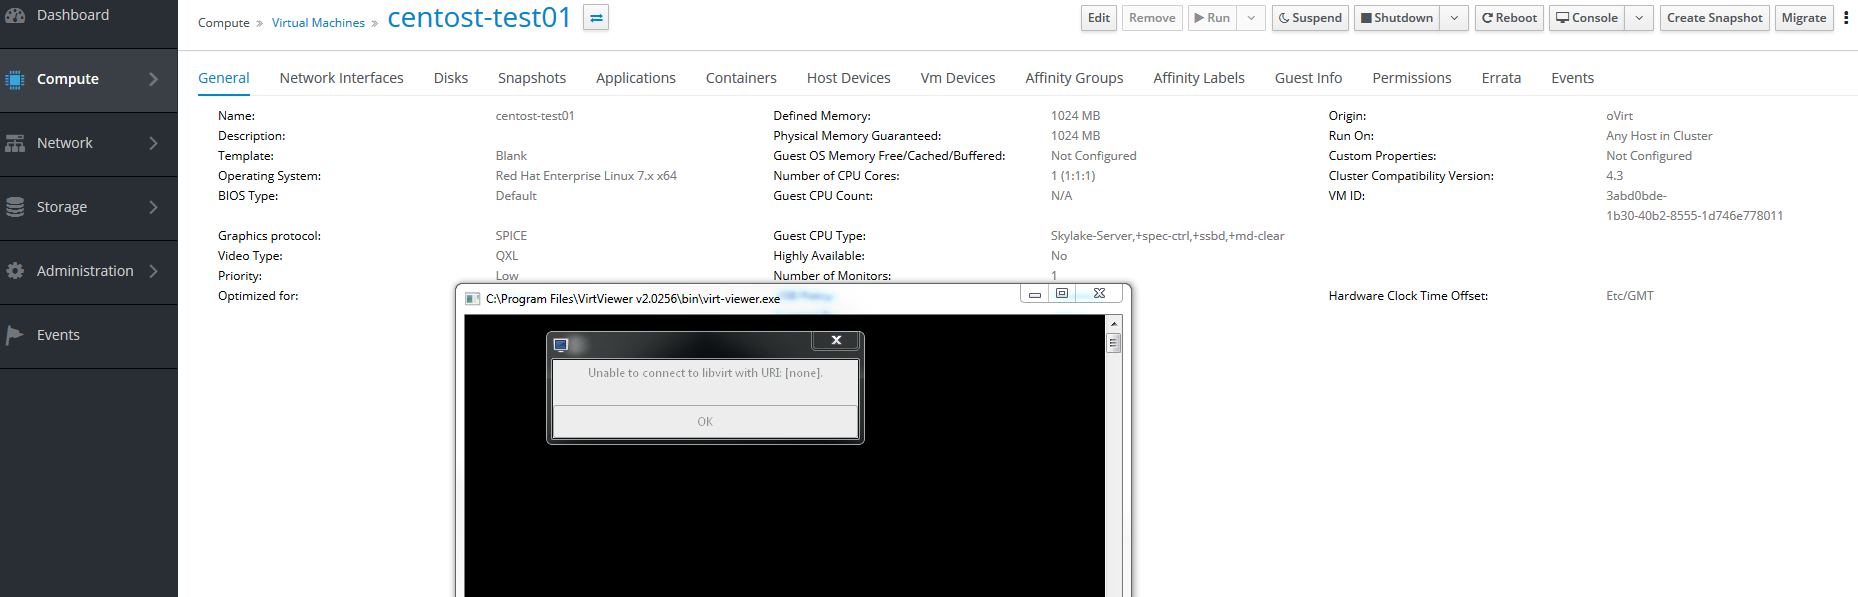
Task: Suspend the virtual machine
Action: tap(1310, 18)
